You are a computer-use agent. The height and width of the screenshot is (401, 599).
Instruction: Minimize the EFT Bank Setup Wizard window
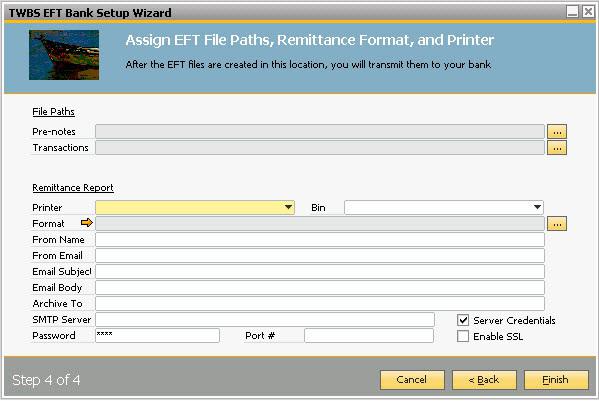tap(572, 12)
